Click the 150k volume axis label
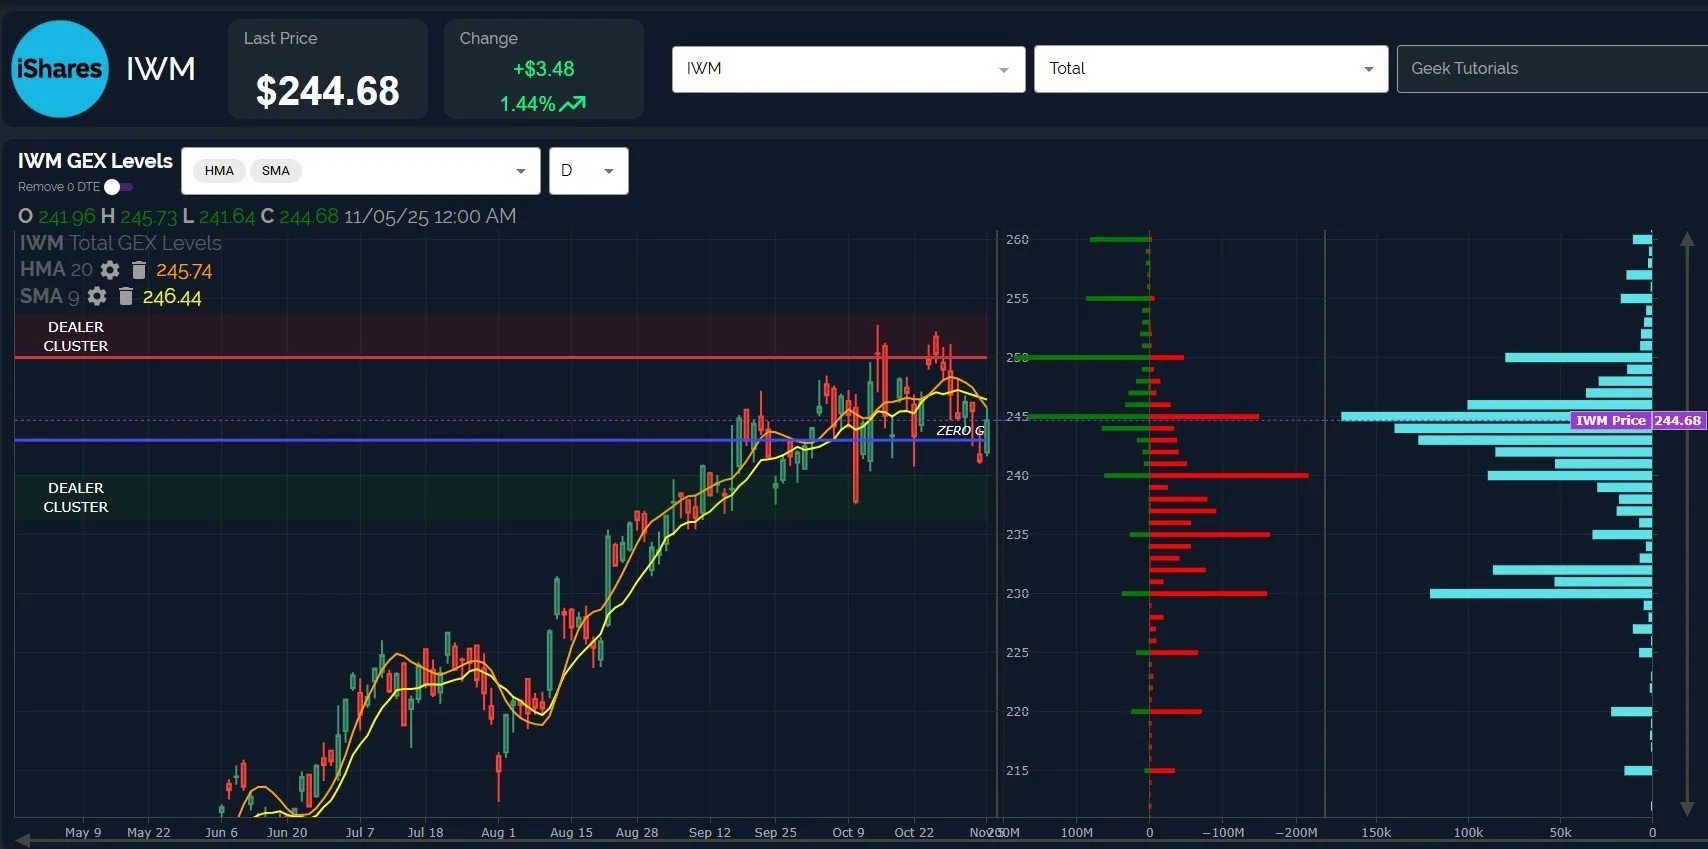 1376,832
